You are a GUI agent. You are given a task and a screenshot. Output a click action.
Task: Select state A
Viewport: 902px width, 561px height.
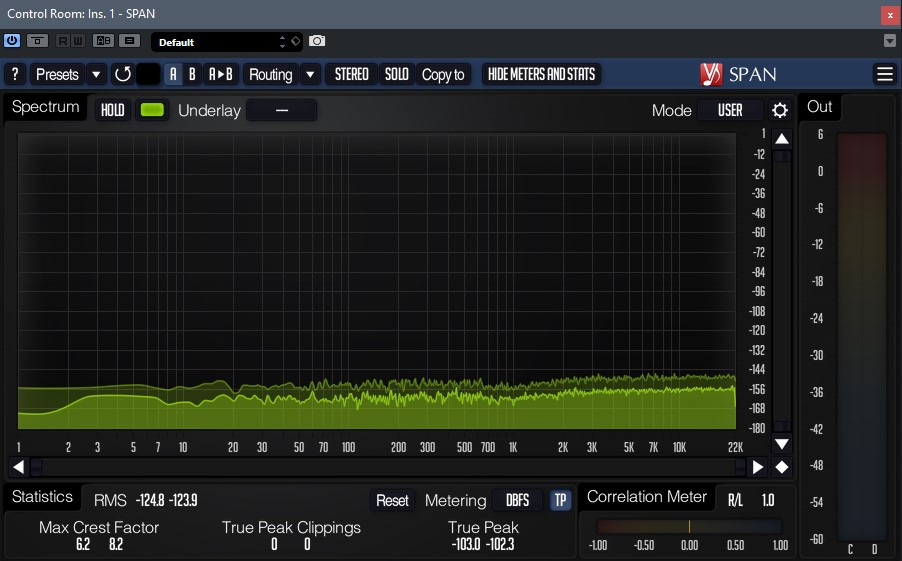pyautogui.click(x=173, y=74)
